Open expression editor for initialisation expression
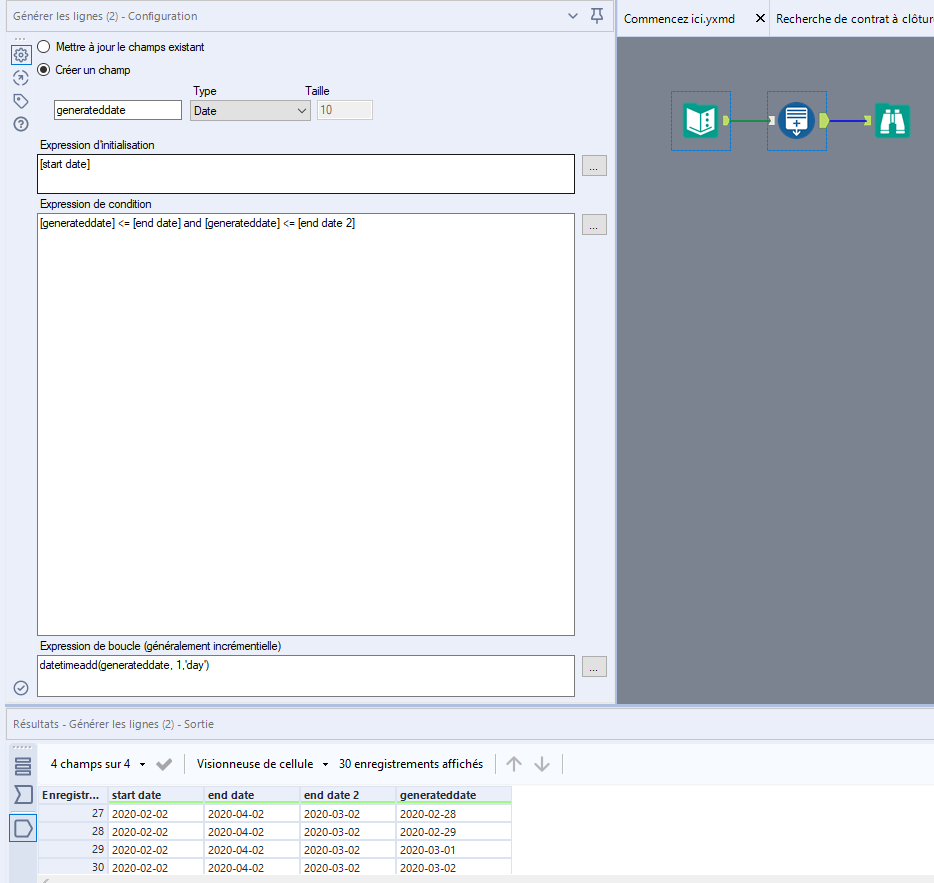Viewport: 934px width, 883px height. click(594, 166)
